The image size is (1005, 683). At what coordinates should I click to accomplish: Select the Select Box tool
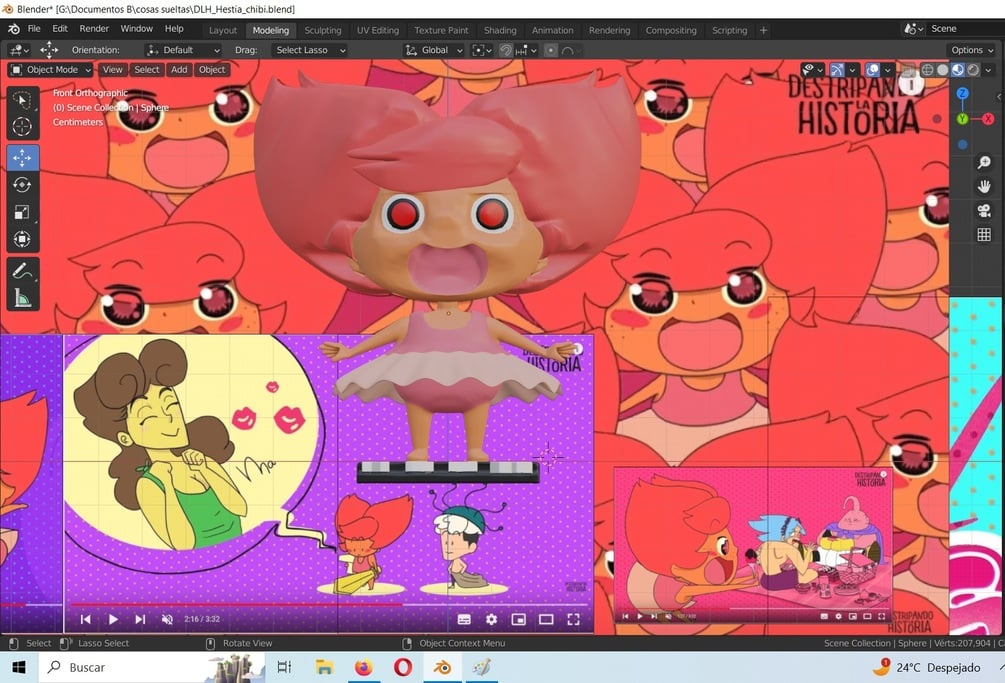[x=22, y=101]
